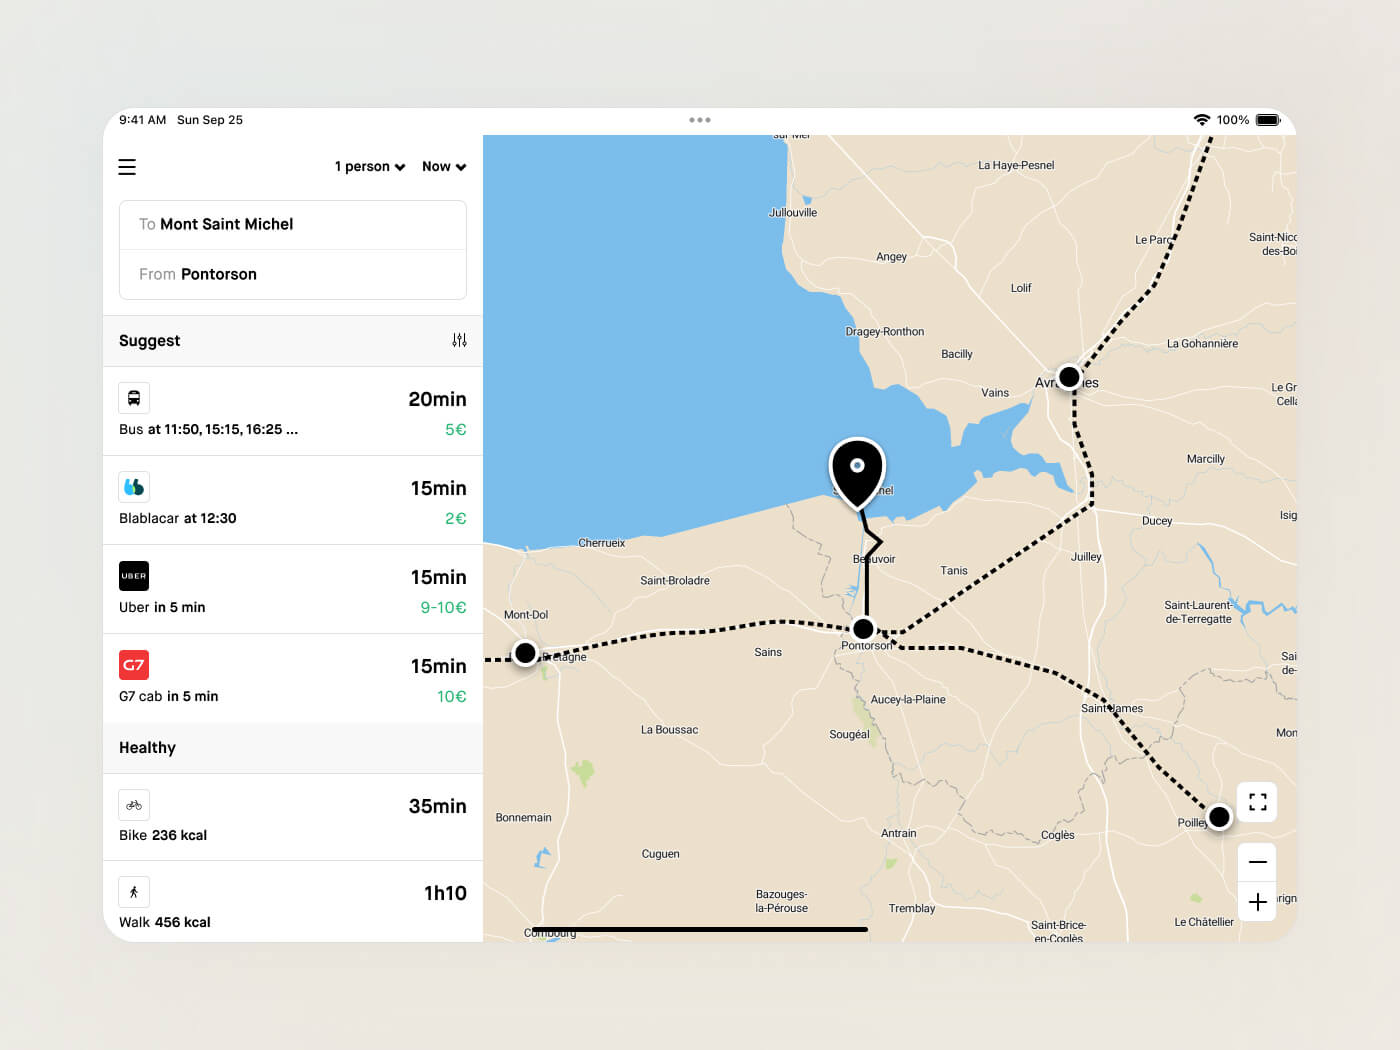Click the 9:41 AM clock
The image size is (1400, 1050).
[x=142, y=120]
